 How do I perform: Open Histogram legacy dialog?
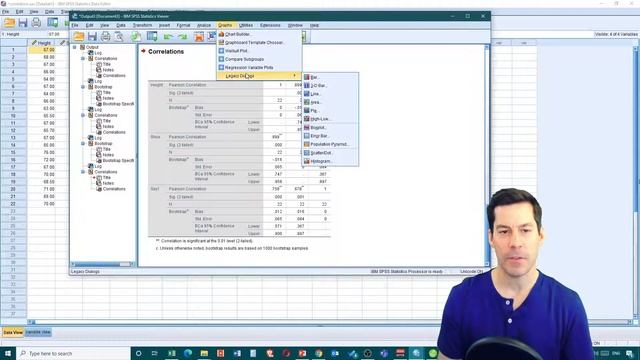click(x=330, y=161)
